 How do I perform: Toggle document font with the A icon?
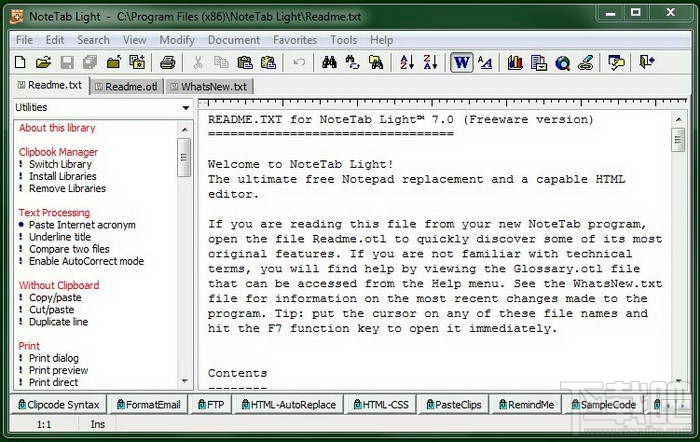point(485,62)
